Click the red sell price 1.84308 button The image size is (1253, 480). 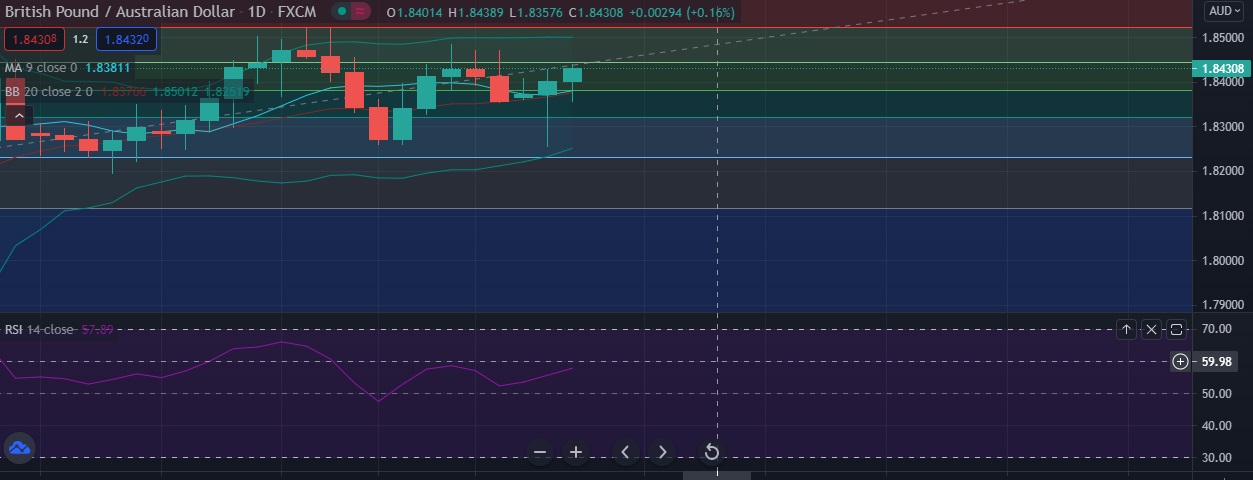[35, 40]
